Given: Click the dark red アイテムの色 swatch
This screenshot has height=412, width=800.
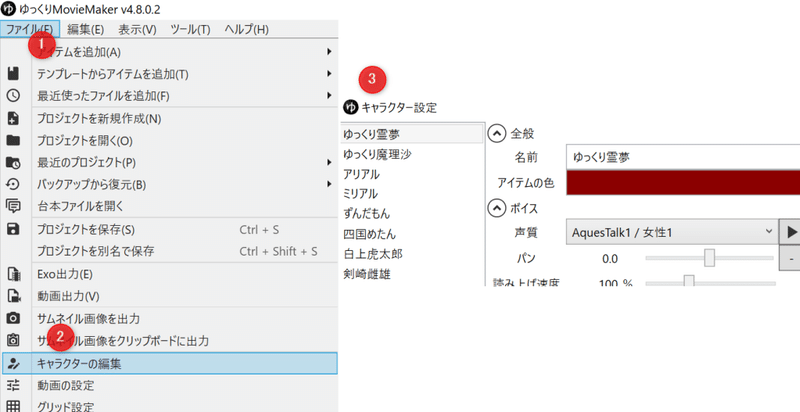Looking at the screenshot, I should click(x=682, y=182).
